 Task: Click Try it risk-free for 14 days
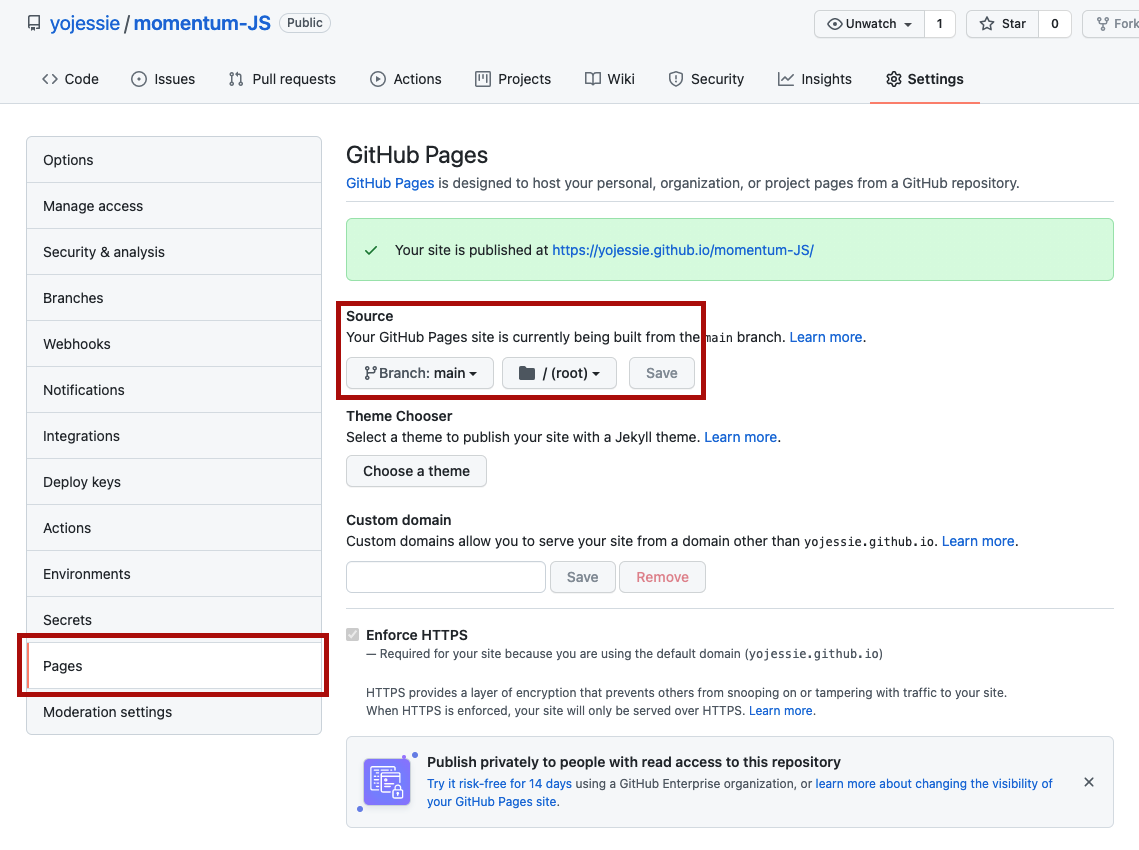point(499,784)
